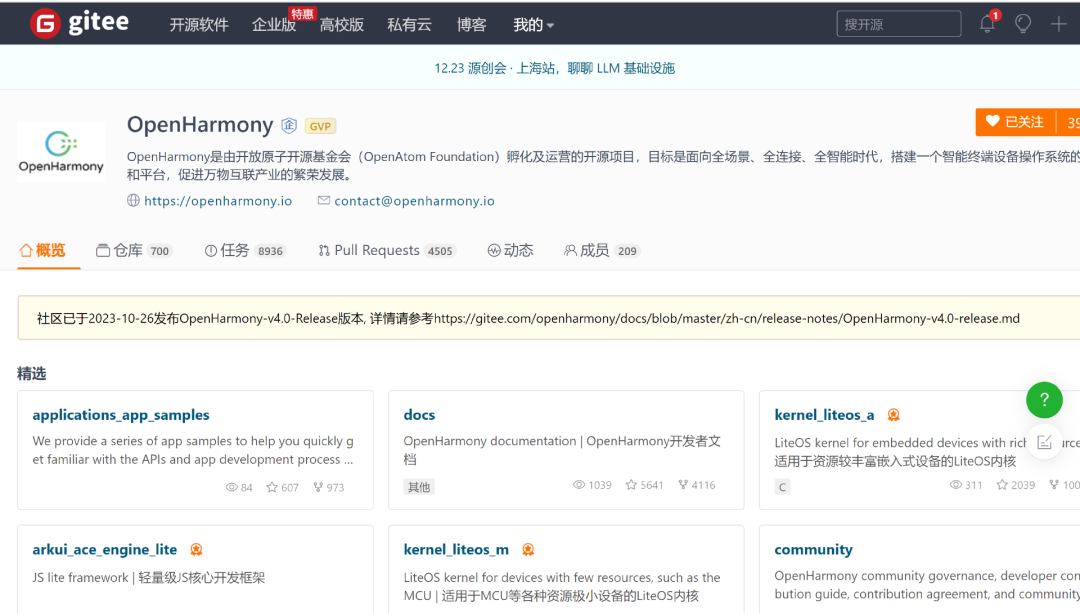The width and height of the screenshot is (1080, 613).
Task: Switch to the 任务 8936 tab
Action: 245,250
